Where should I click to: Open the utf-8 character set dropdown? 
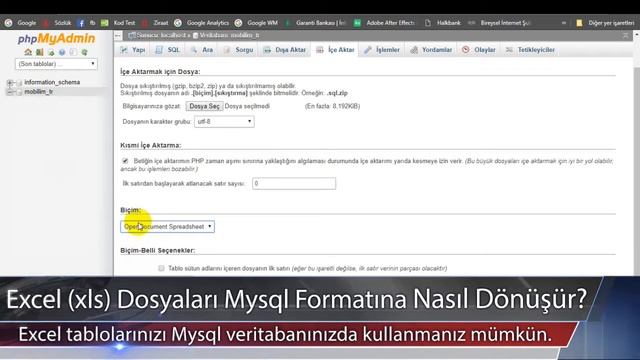(x=224, y=122)
